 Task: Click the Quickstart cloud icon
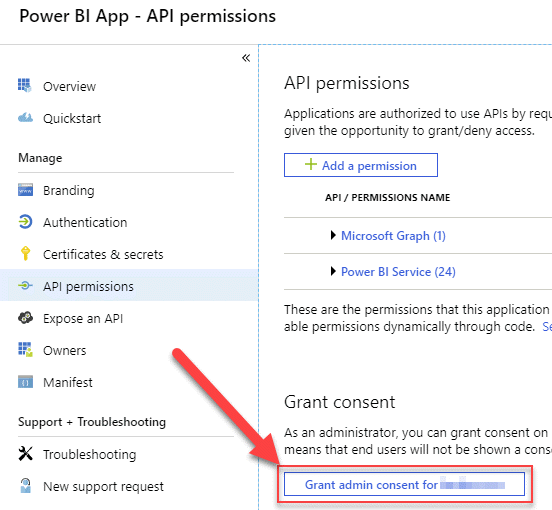click(25, 118)
